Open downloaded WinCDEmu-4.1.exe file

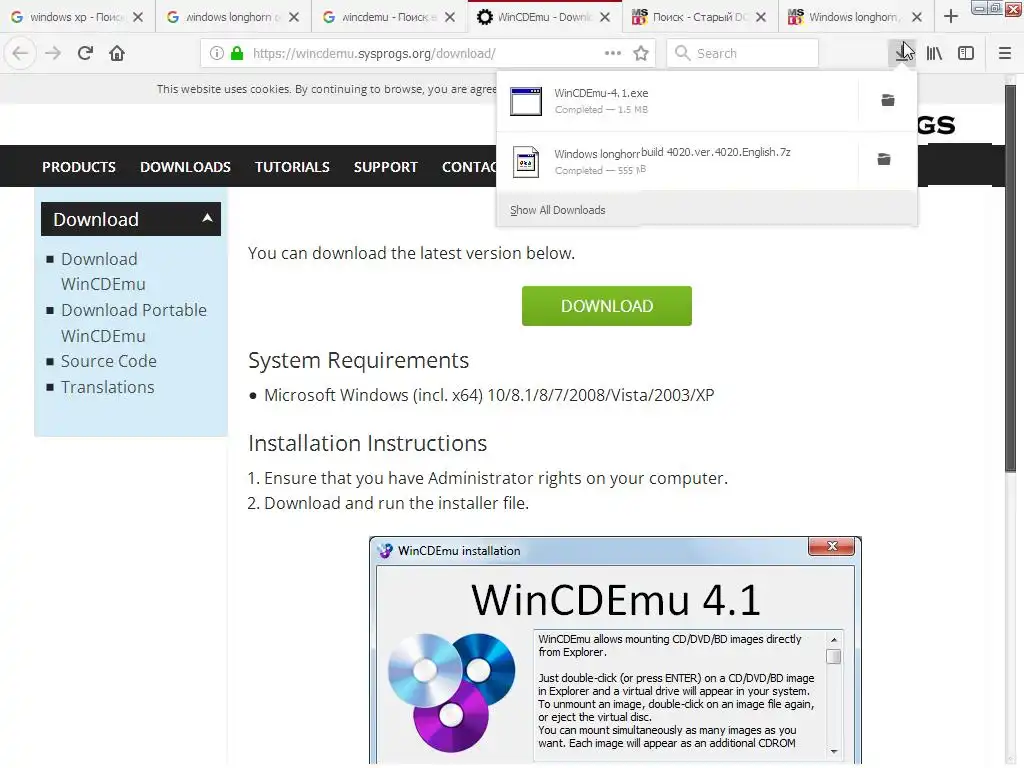(677, 101)
